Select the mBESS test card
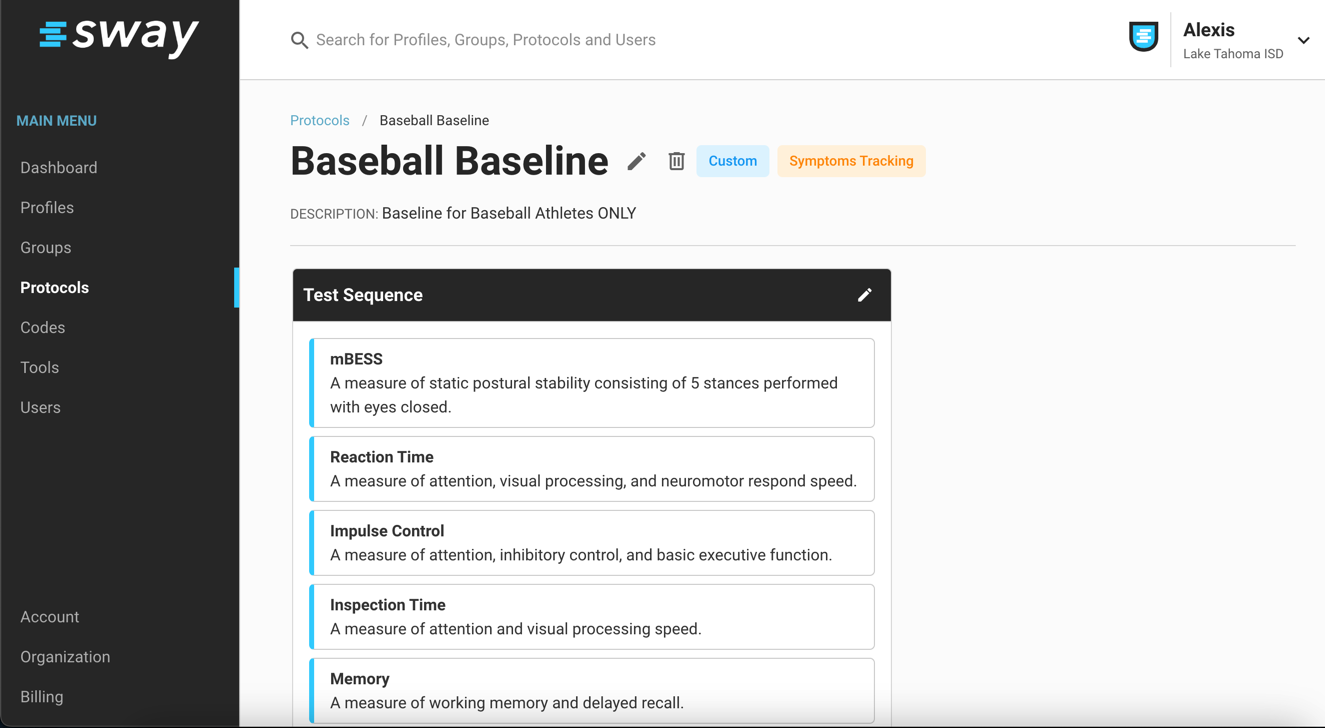This screenshot has height=728, width=1325. tap(592, 383)
